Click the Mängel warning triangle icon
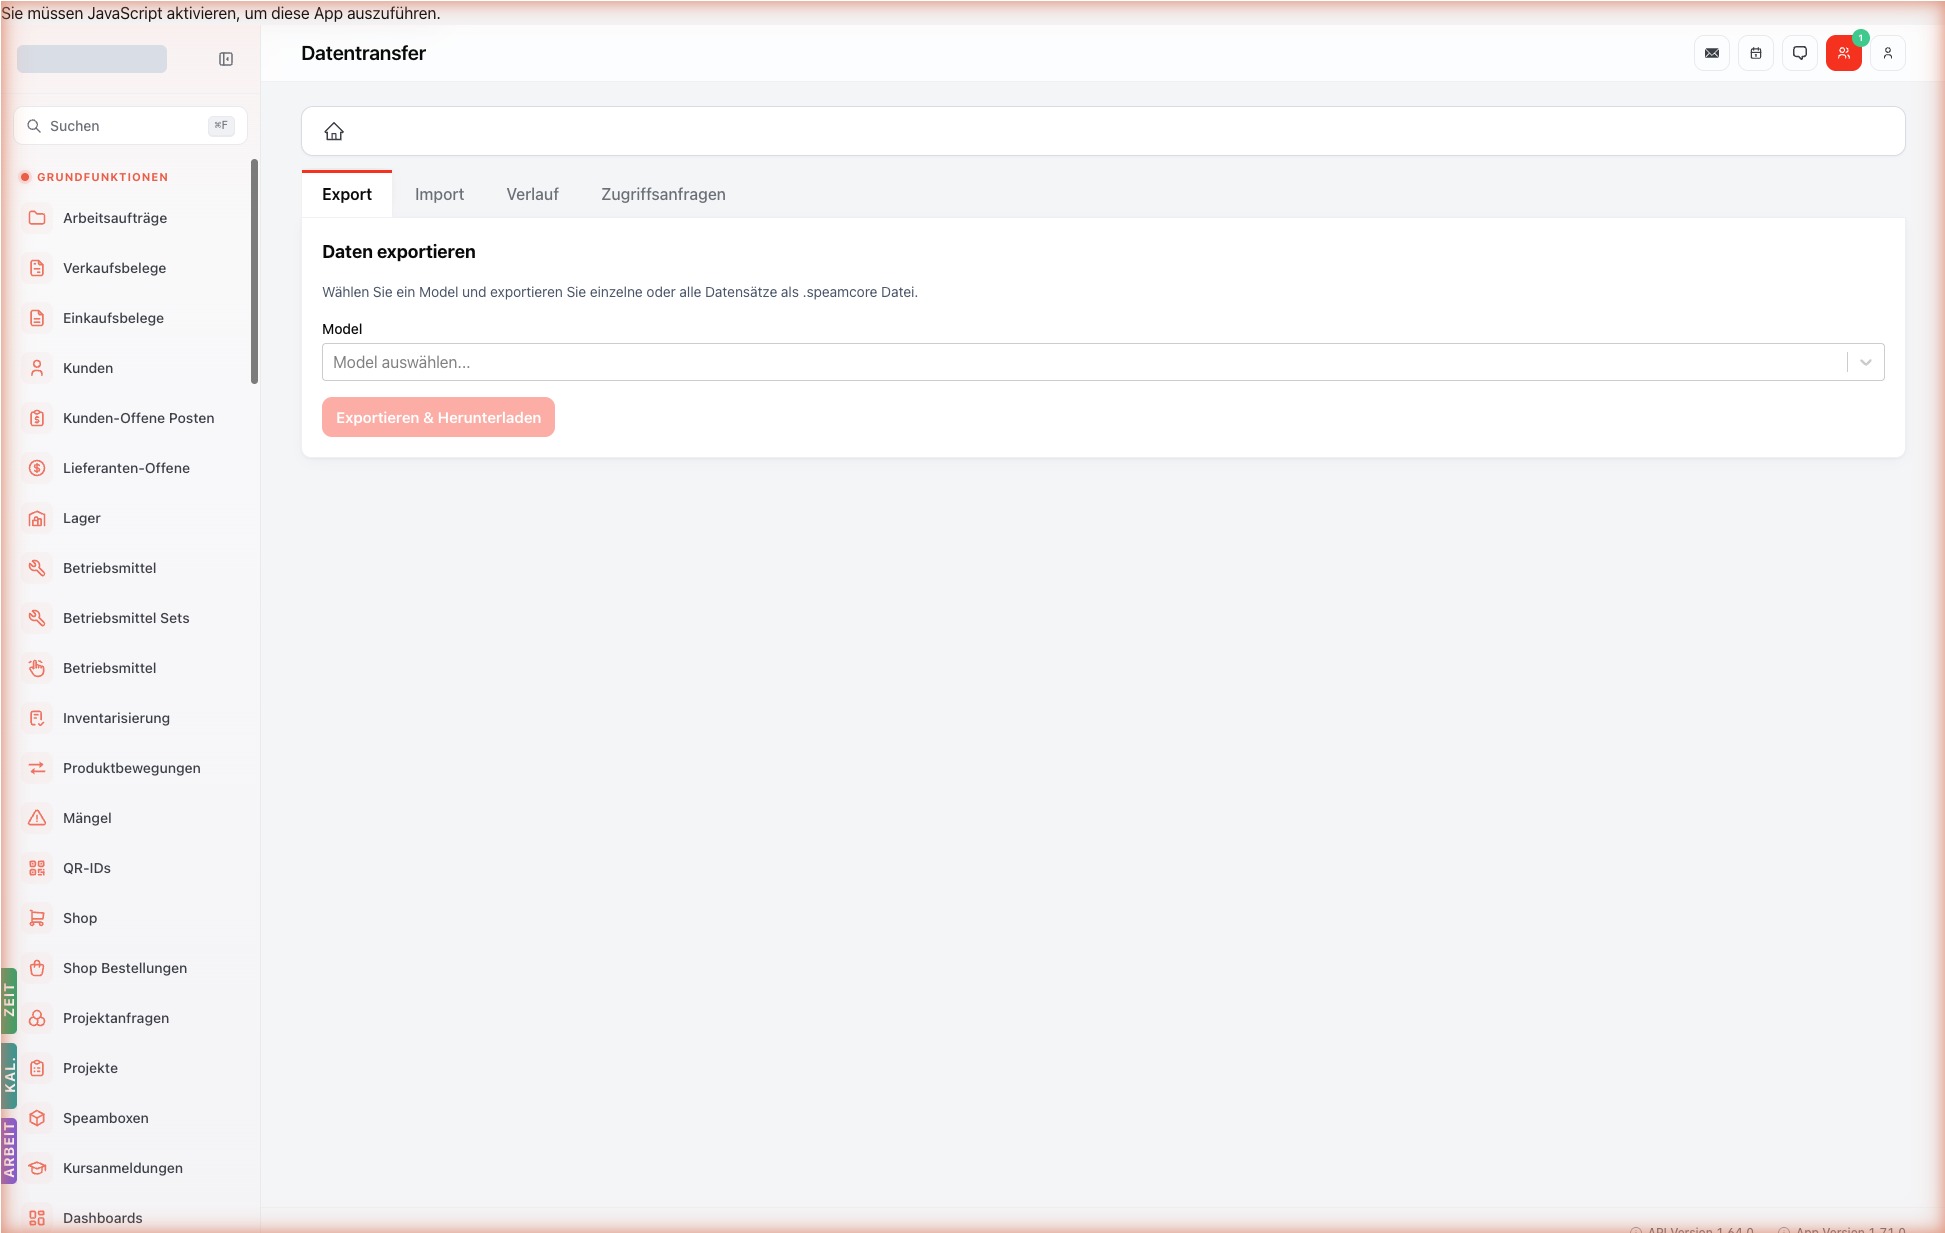The image size is (1945, 1233). pyautogui.click(x=37, y=818)
